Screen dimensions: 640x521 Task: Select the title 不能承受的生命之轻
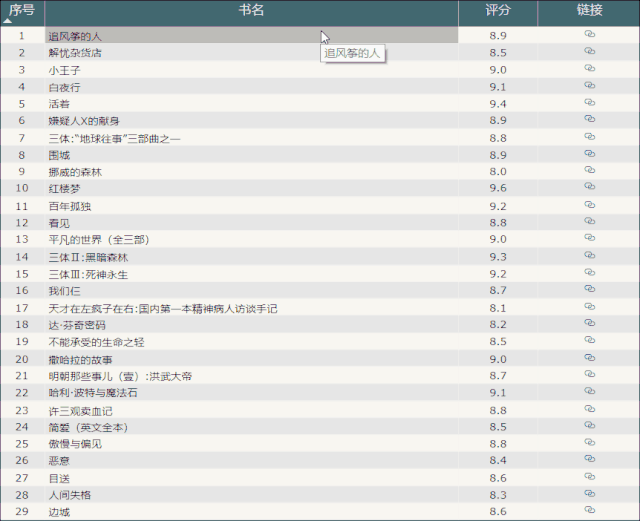point(96,342)
